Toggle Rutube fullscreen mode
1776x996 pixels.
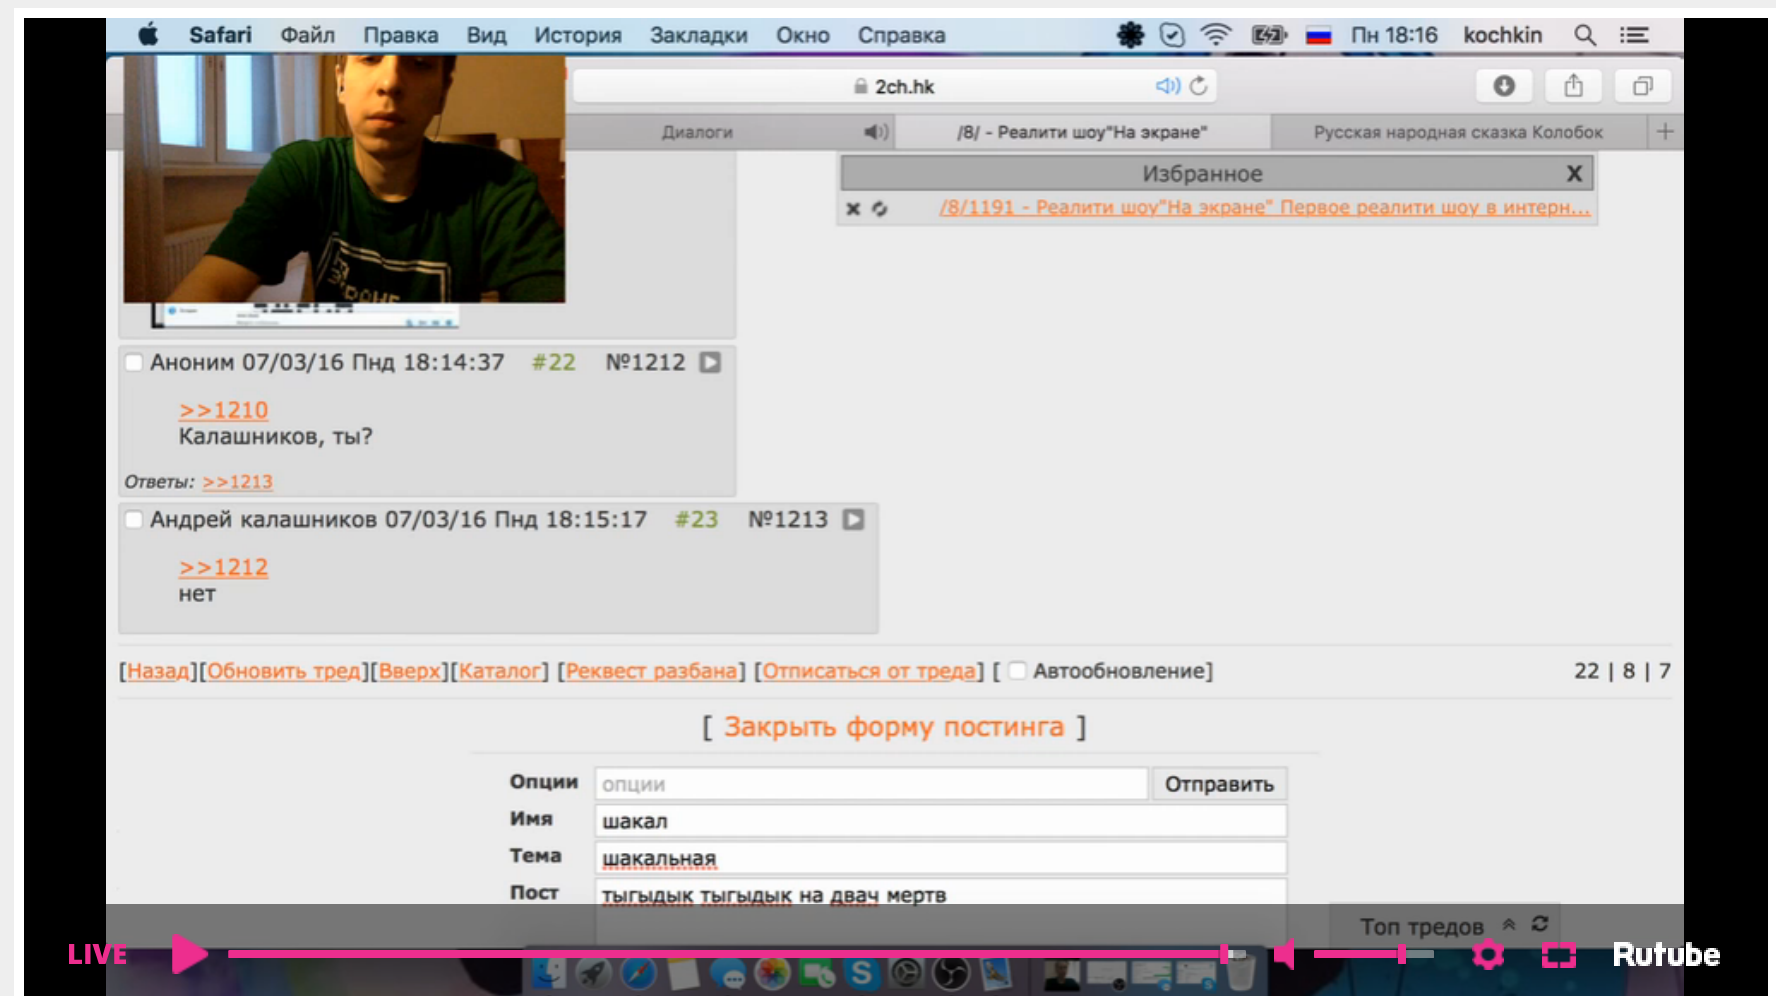[1558, 955]
